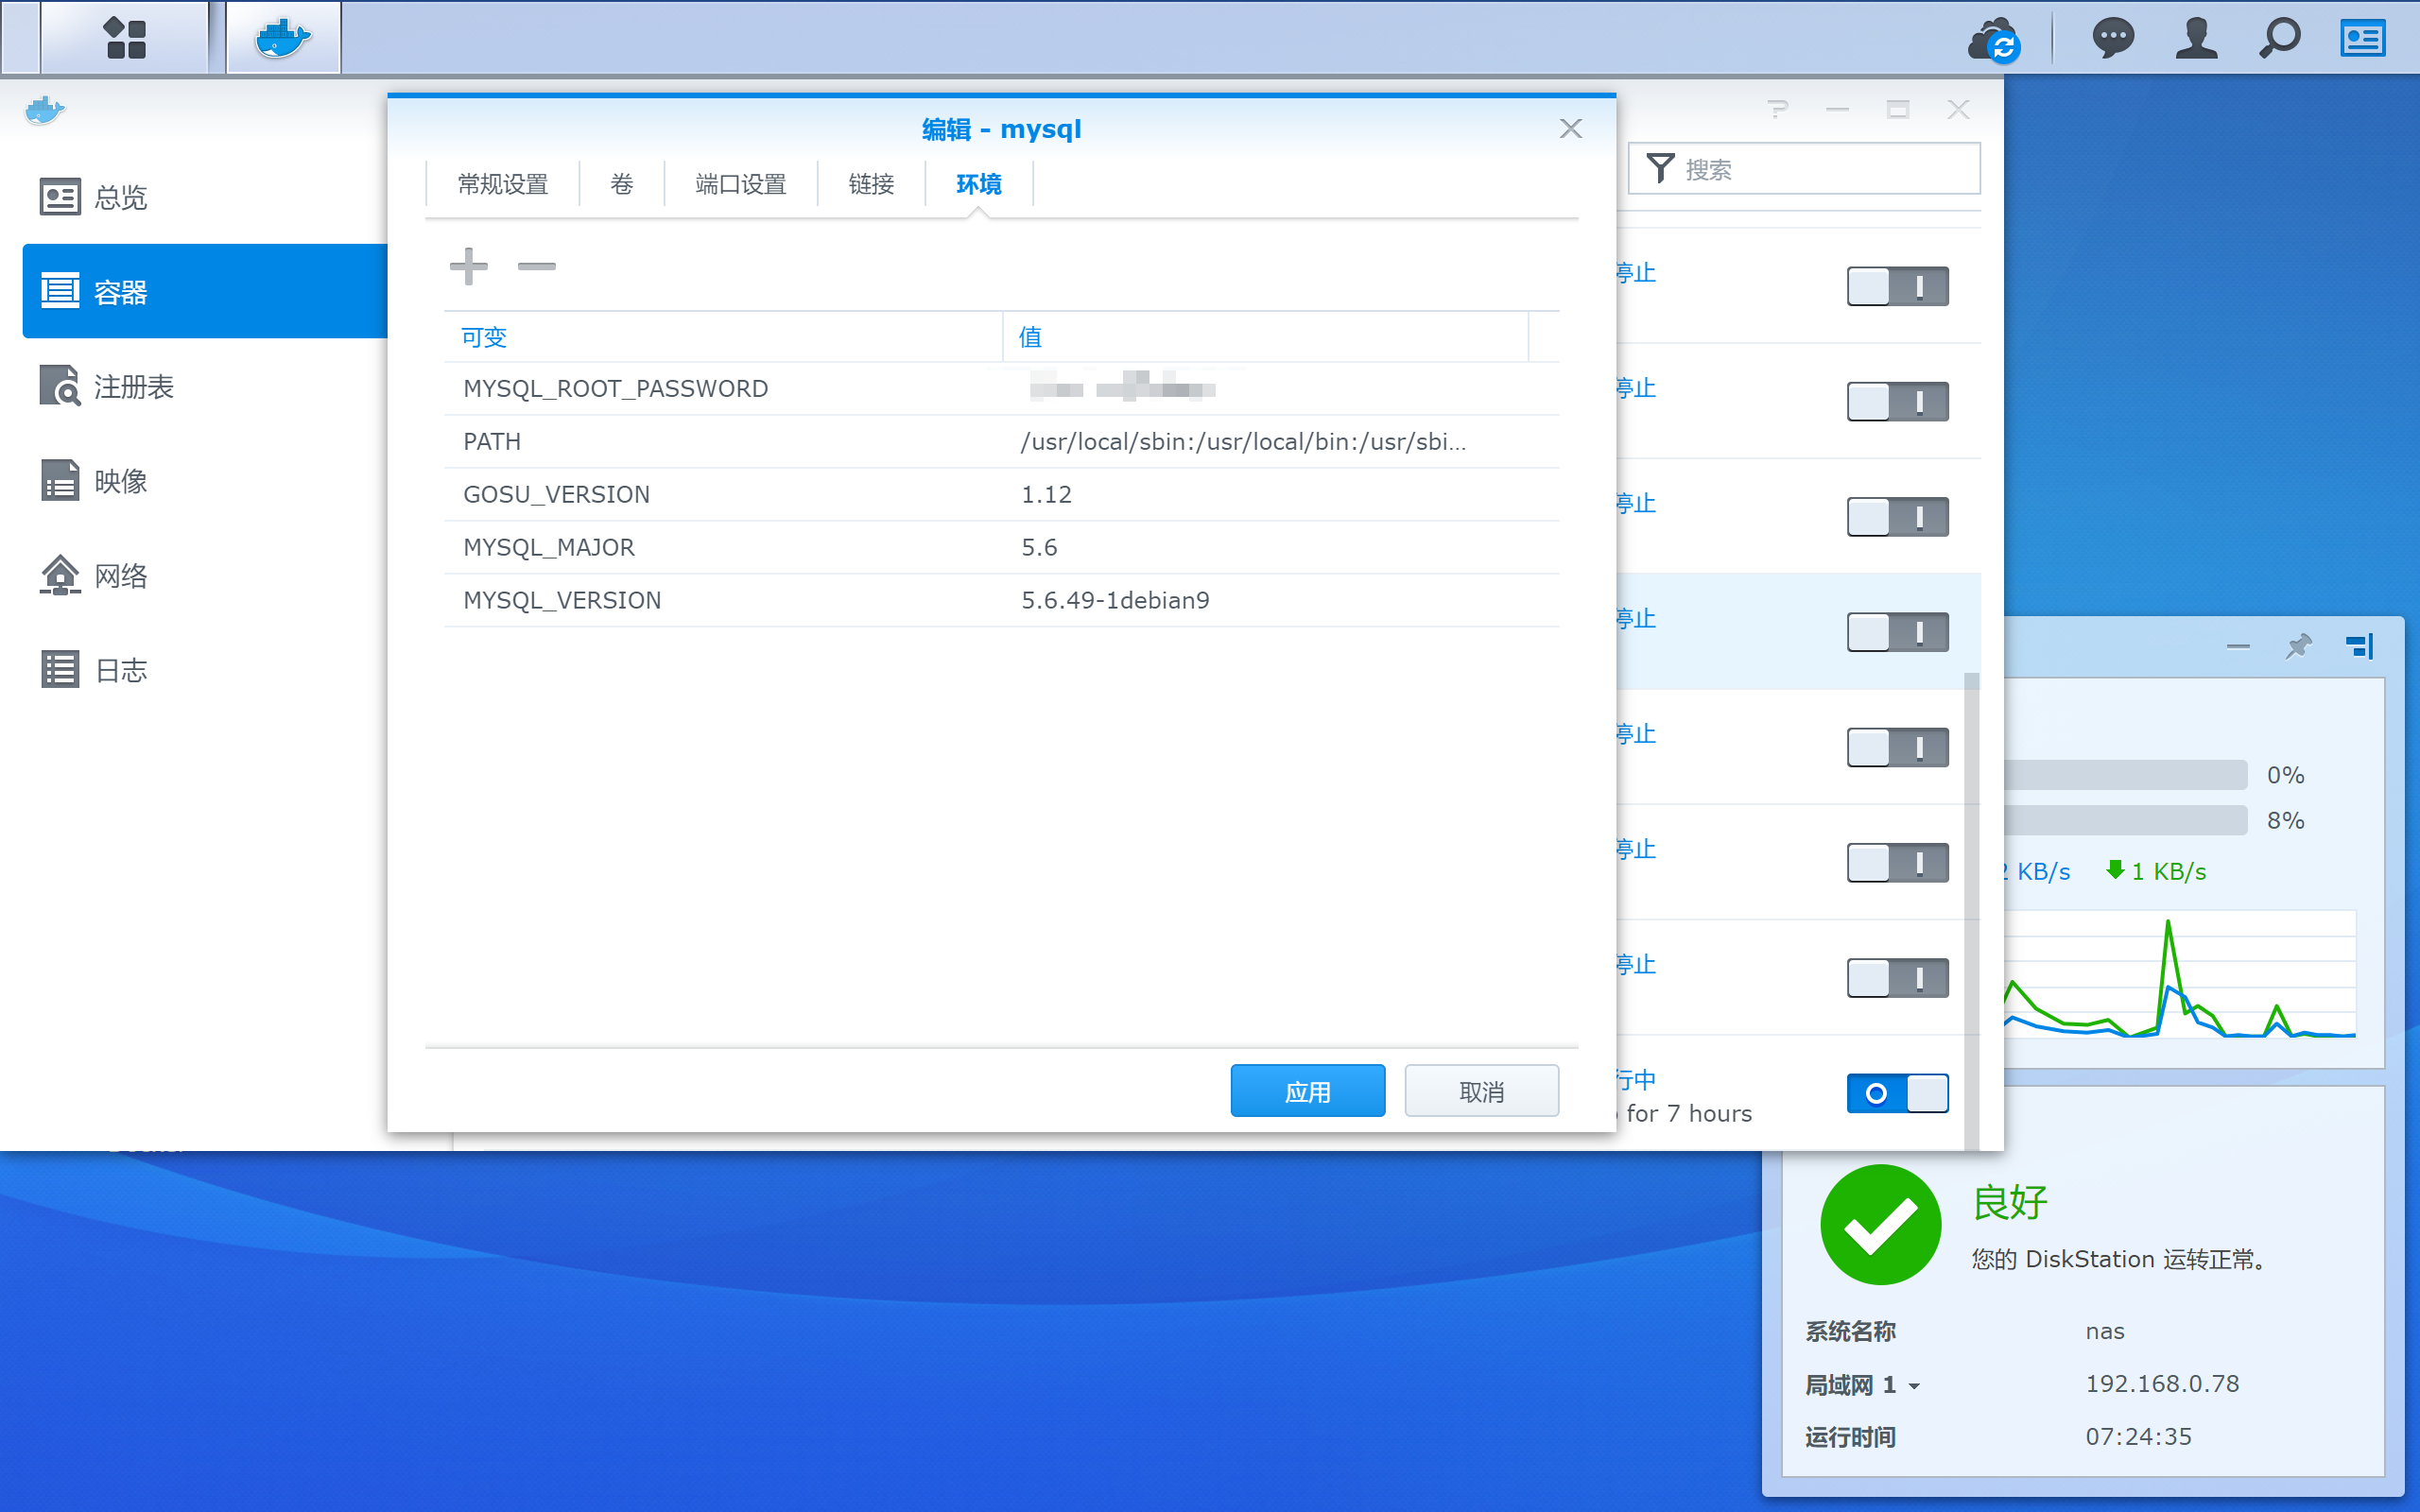Click the blue Apply button
The width and height of the screenshot is (2420, 1512).
[1307, 1091]
